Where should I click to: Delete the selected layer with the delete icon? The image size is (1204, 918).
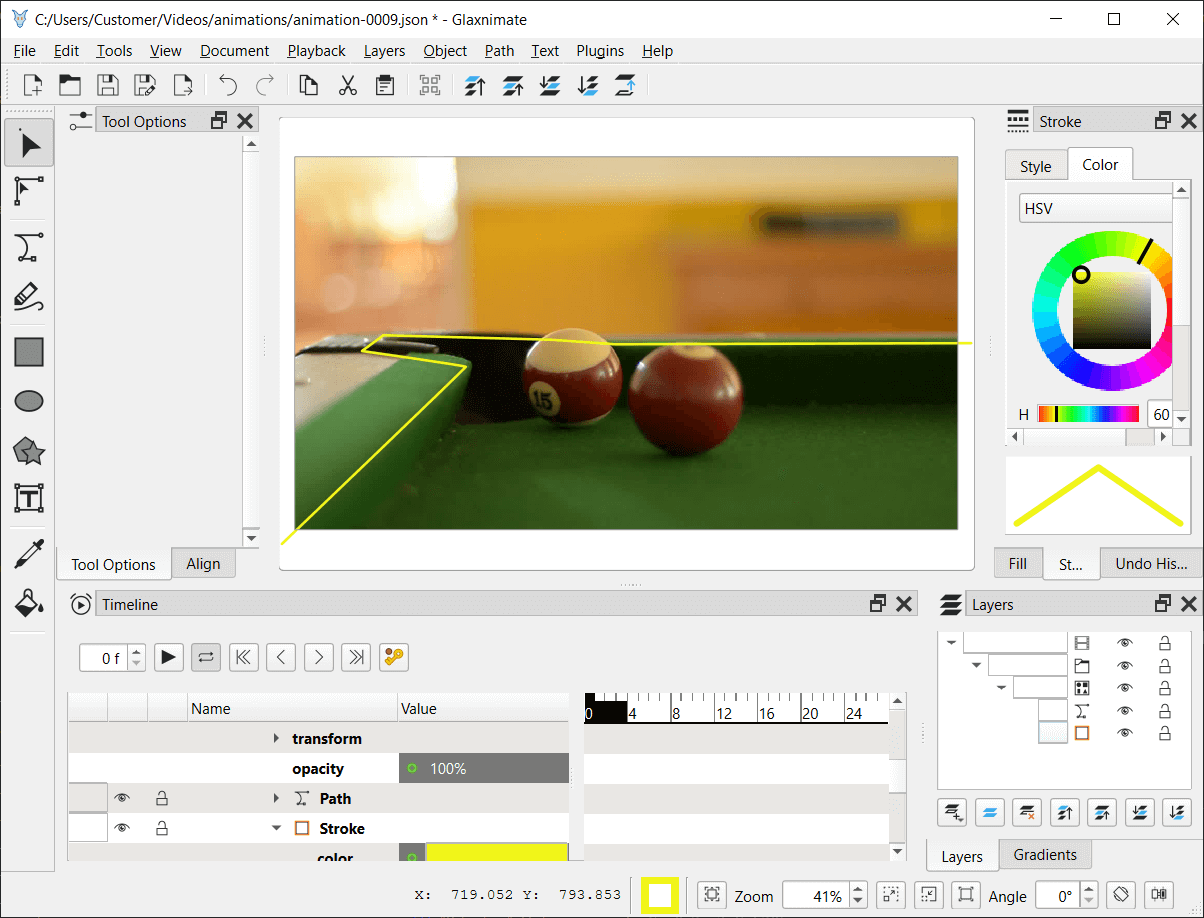coord(1027,812)
